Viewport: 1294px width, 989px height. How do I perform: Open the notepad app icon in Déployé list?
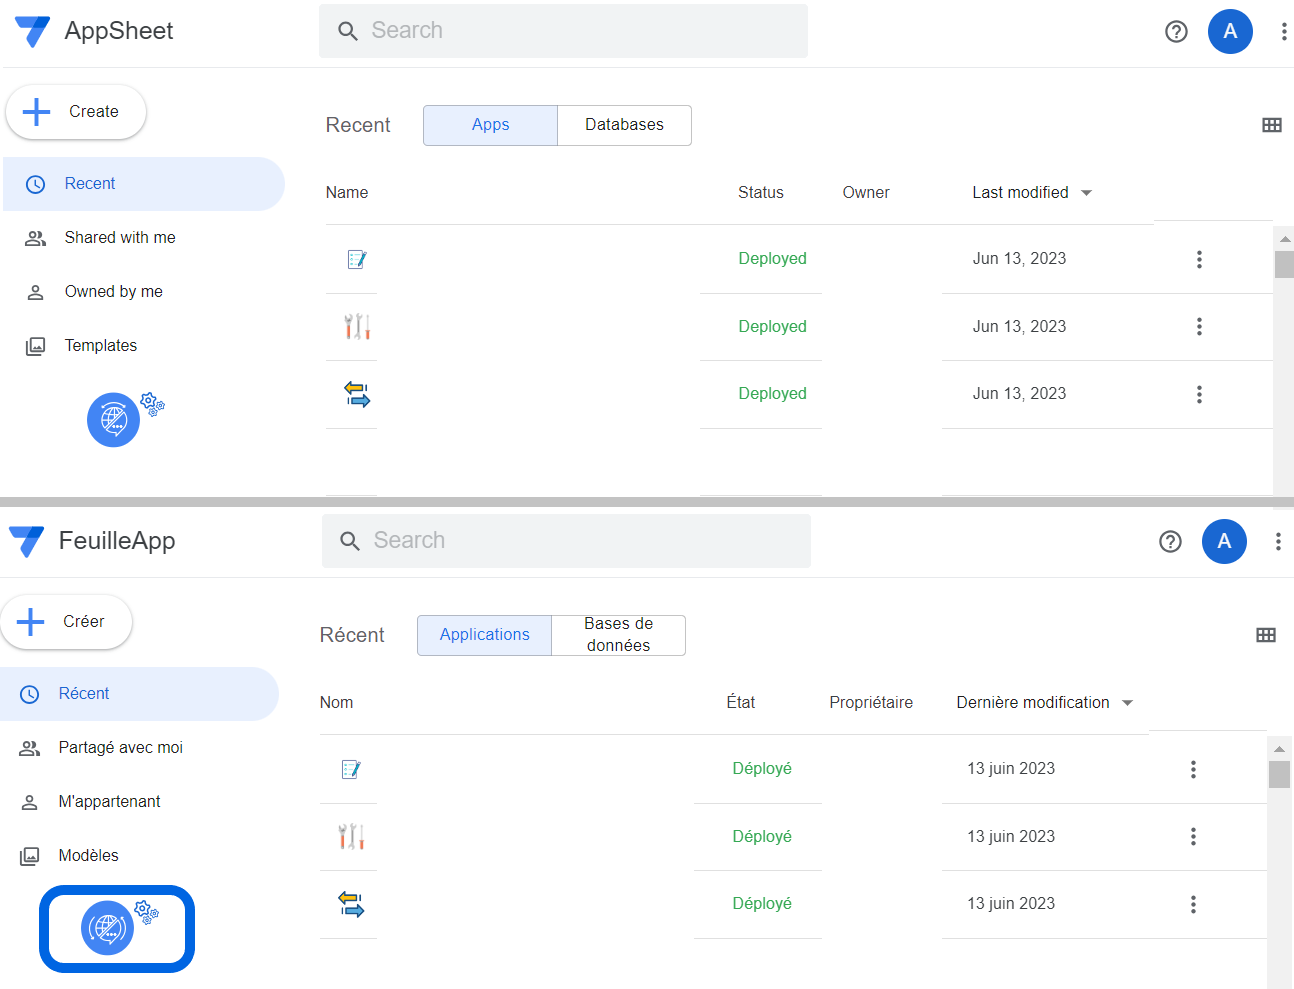click(x=351, y=769)
